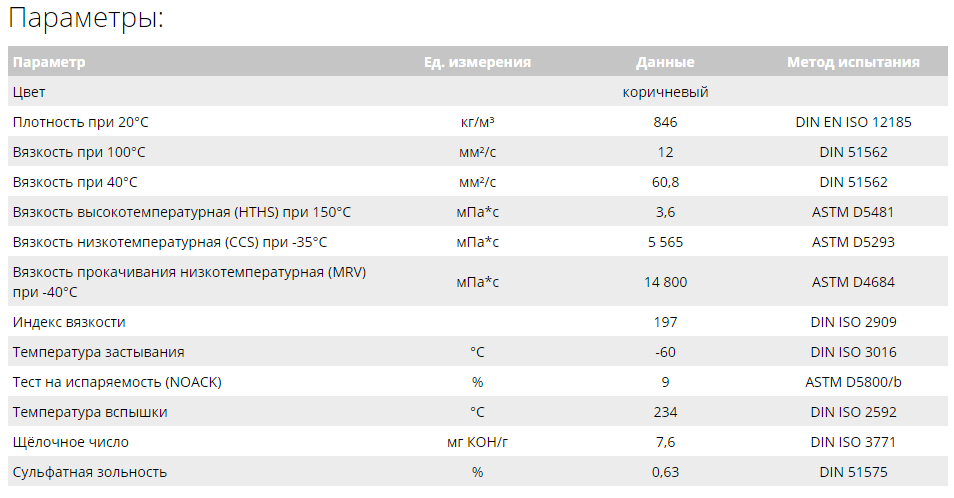Click the "DIN EN ISO 12185" test method

[x=853, y=122]
